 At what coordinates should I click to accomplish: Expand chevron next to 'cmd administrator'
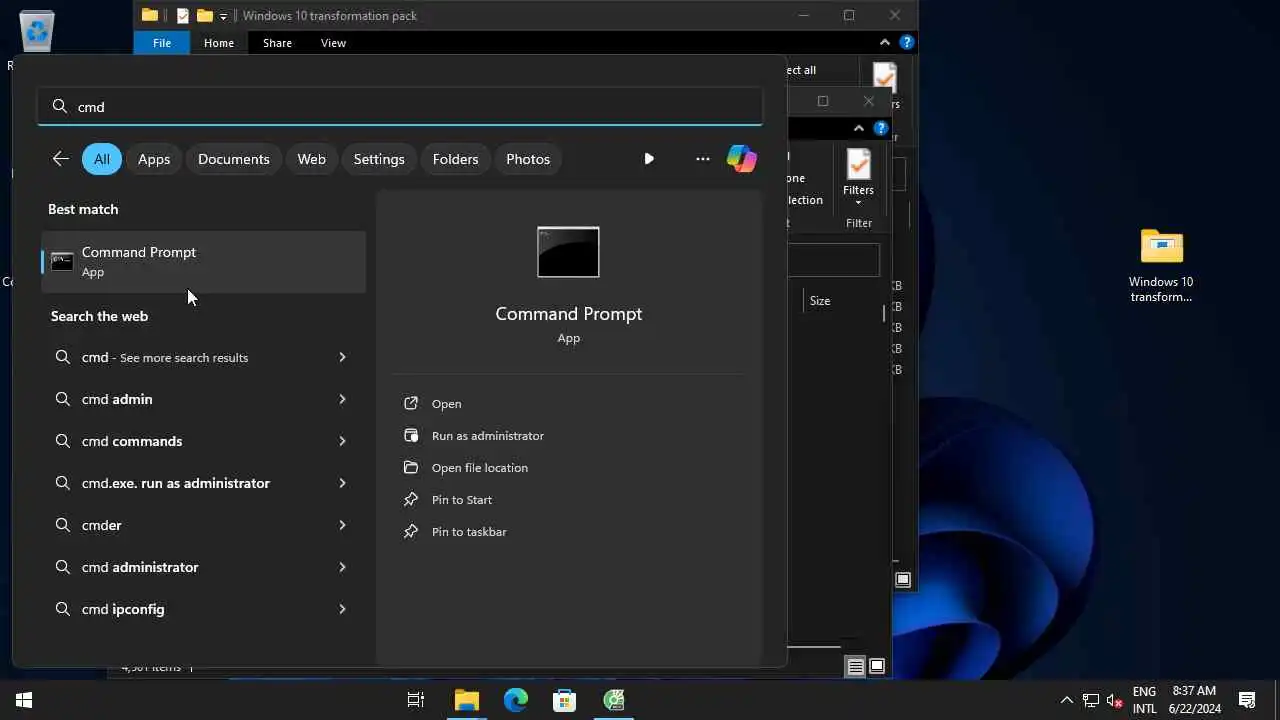(x=342, y=567)
